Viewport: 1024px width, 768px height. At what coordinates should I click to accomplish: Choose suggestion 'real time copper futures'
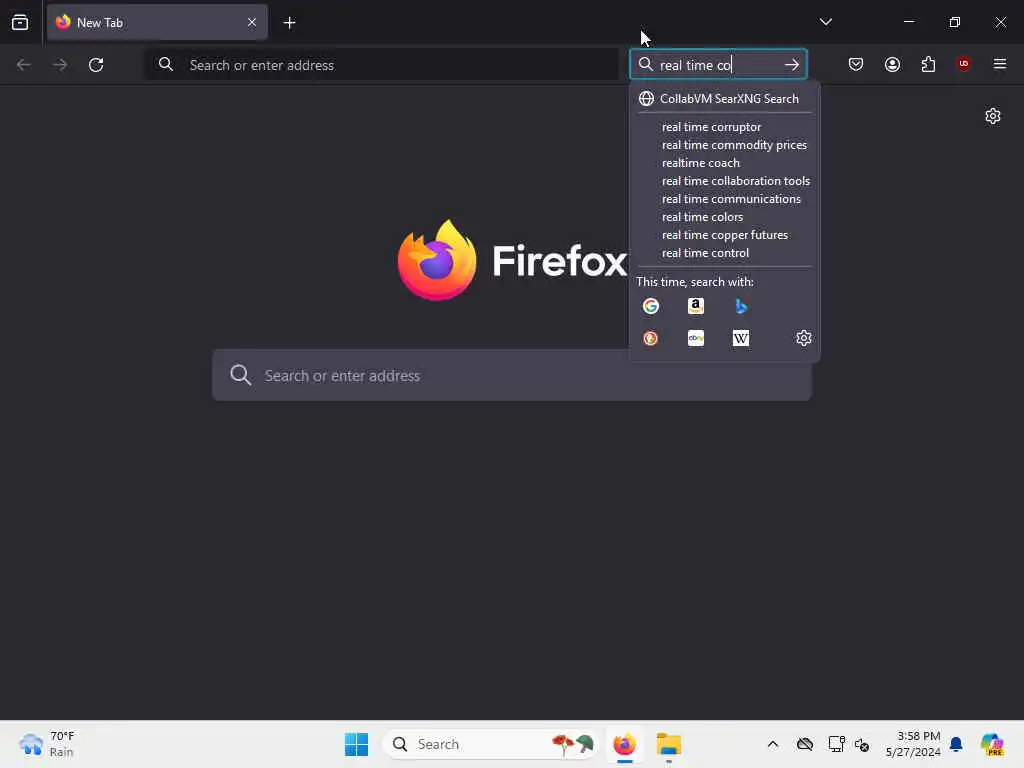[725, 235]
